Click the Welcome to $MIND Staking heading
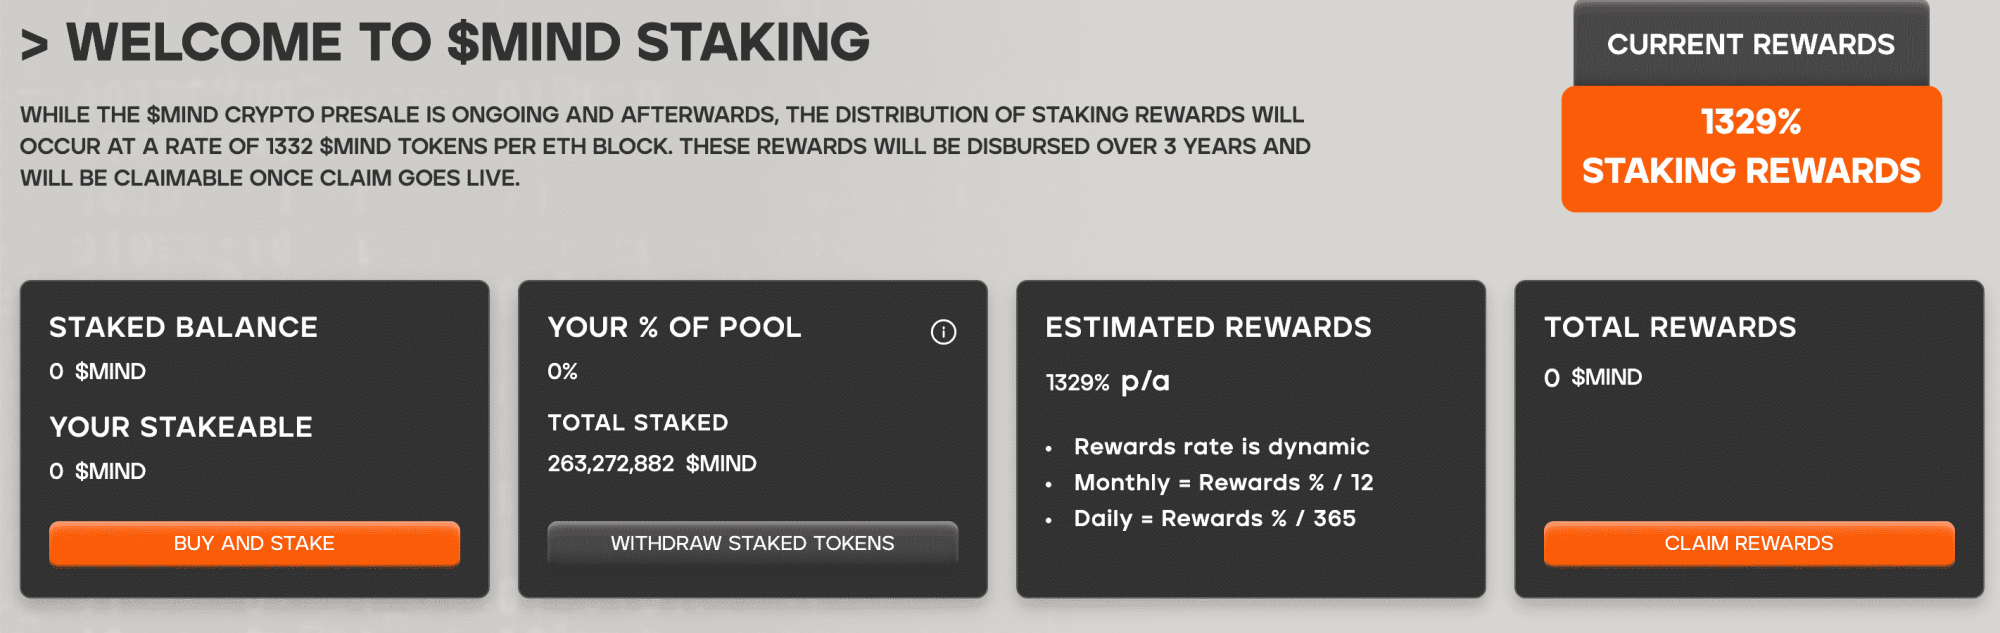The width and height of the screenshot is (2000, 633). tap(468, 43)
